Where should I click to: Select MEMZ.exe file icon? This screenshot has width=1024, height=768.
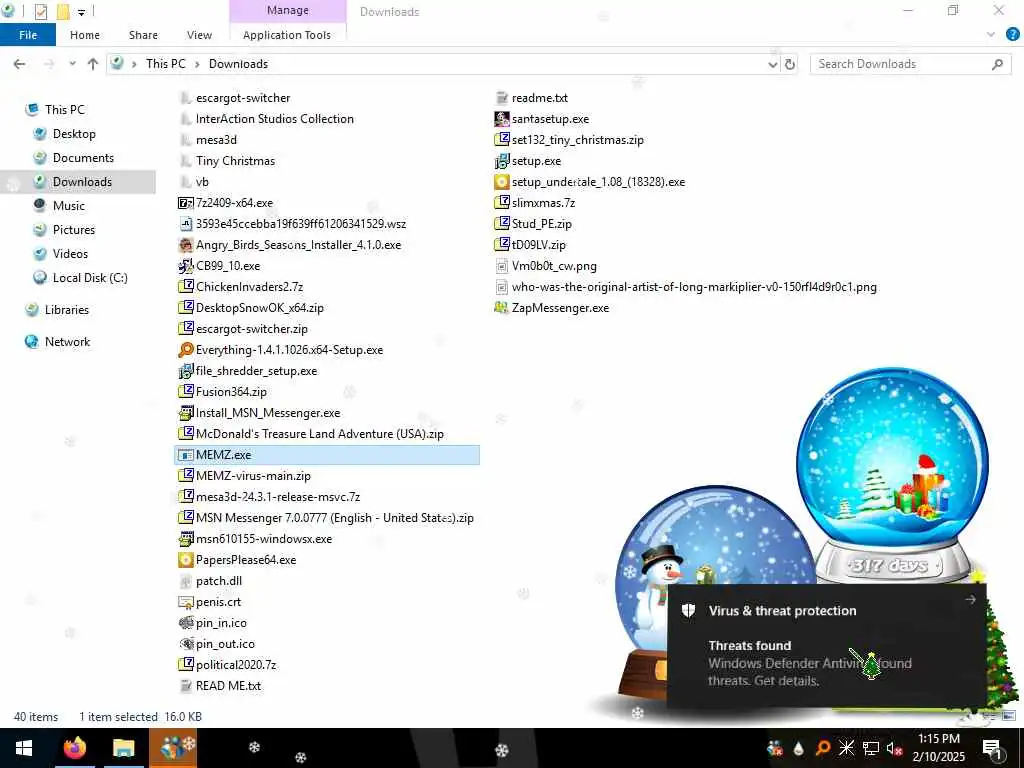pos(185,455)
